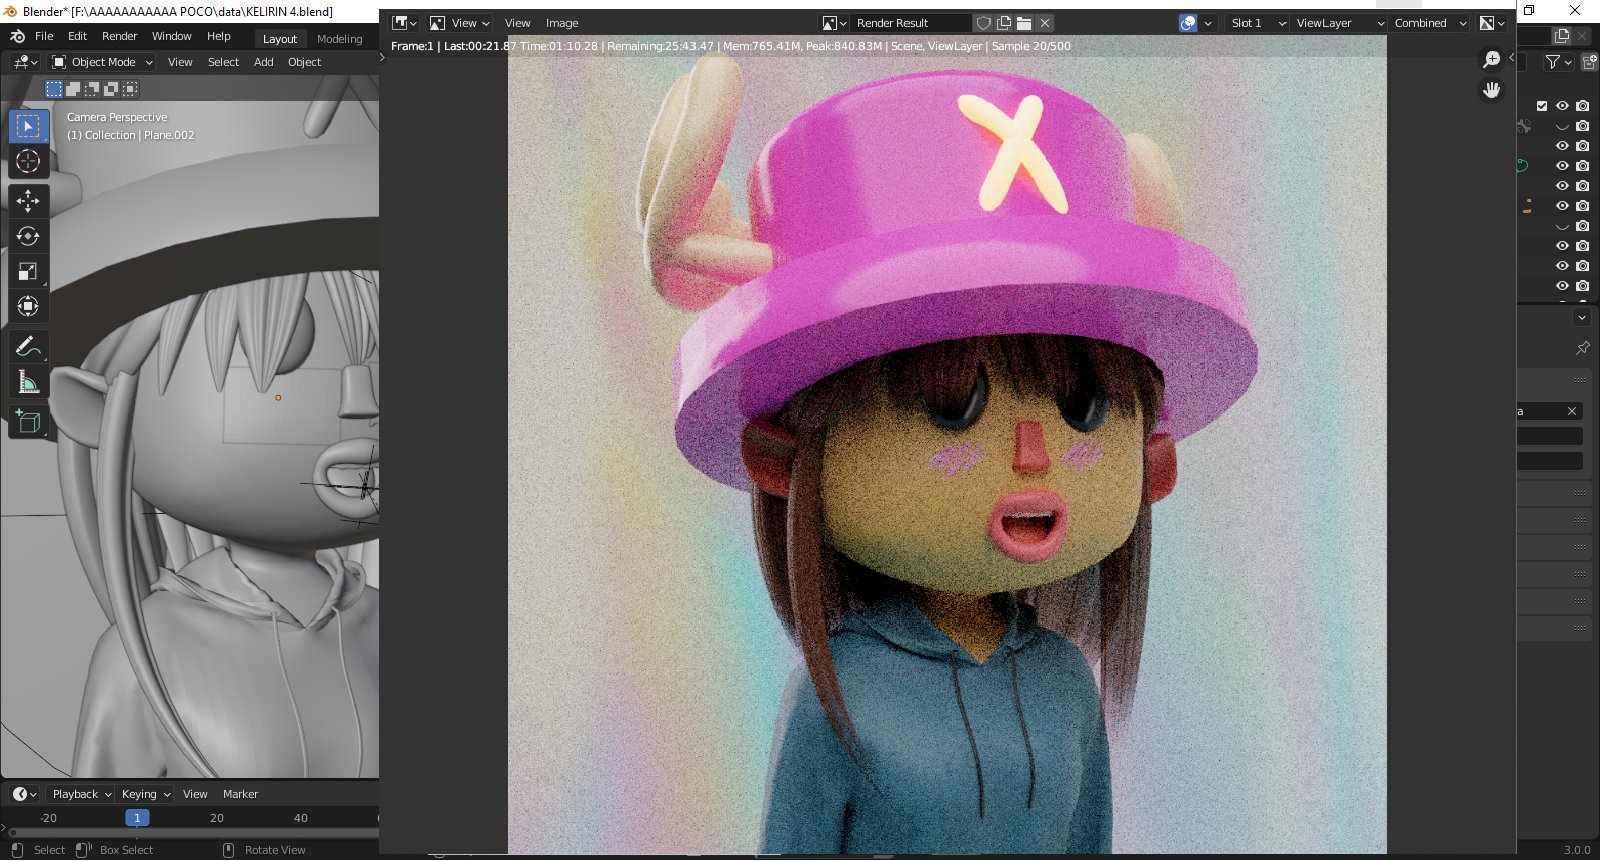Set selection mode to extend existing selection
The height and width of the screenshot is (861, 1600).
[x=73, y=89]
